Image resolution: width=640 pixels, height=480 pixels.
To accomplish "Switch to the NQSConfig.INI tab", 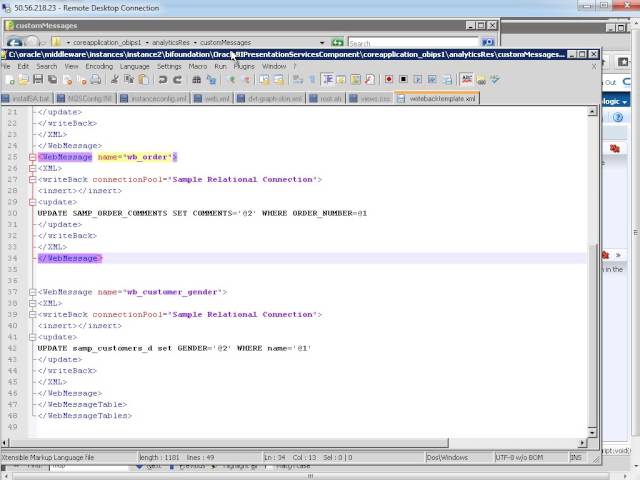I will click(85, 98).
